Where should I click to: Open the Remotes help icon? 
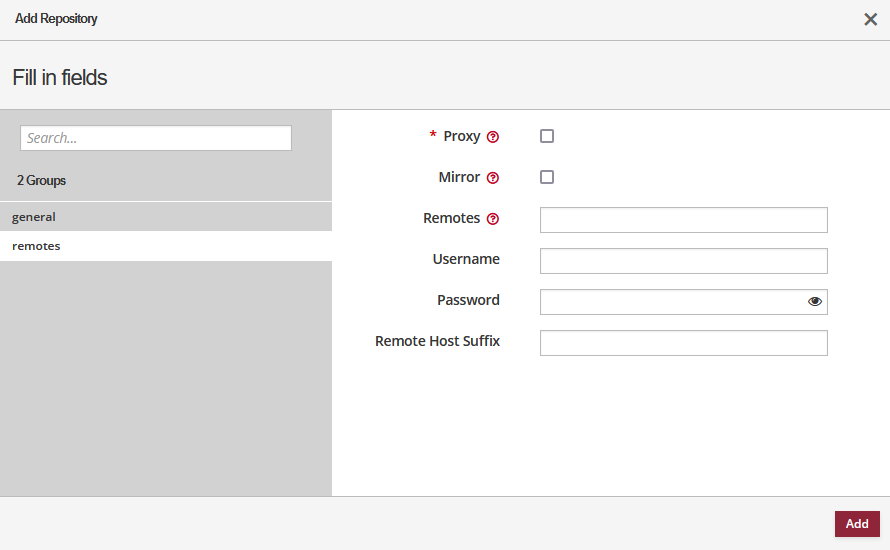click(493, 219)
